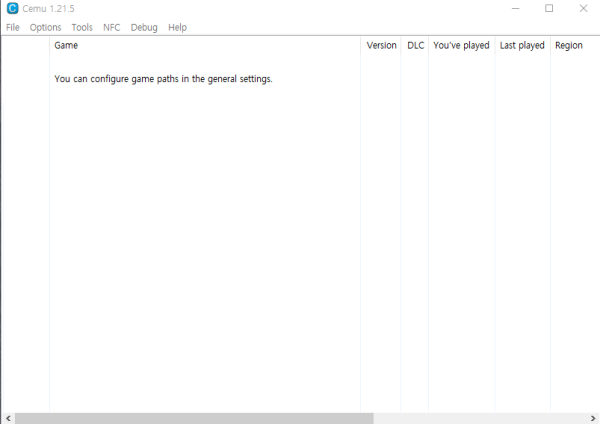Screen dimensions: 600x424
Task: Click the empty scrollbar track right of thumb
Action: pyautogui.click(x=480, y=418)
